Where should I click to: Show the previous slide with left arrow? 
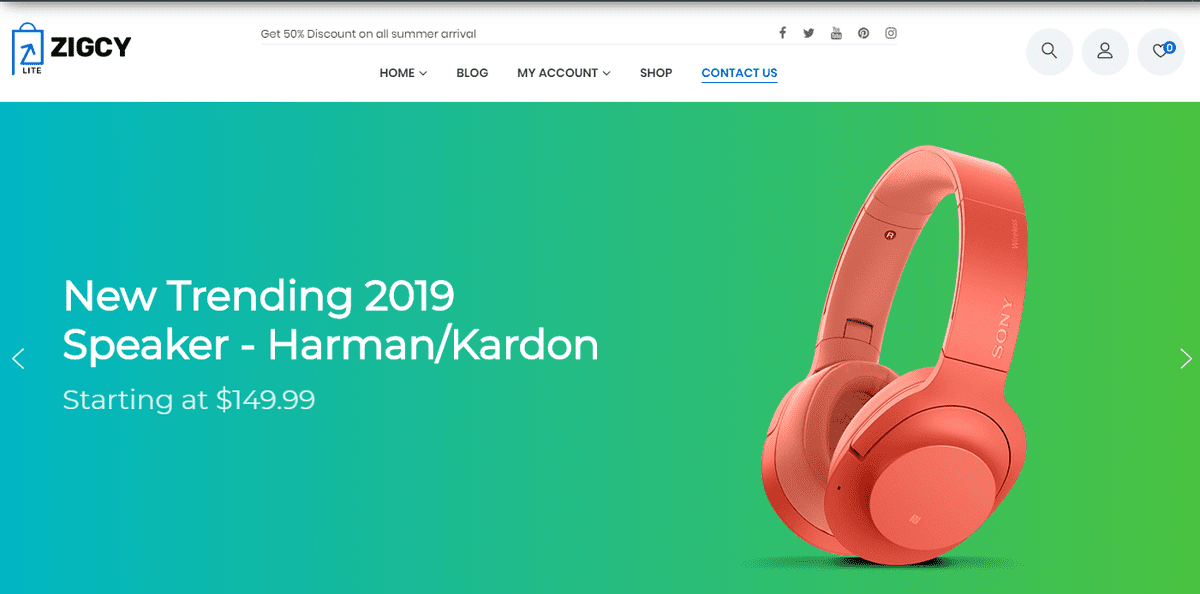tap(17, 358)
